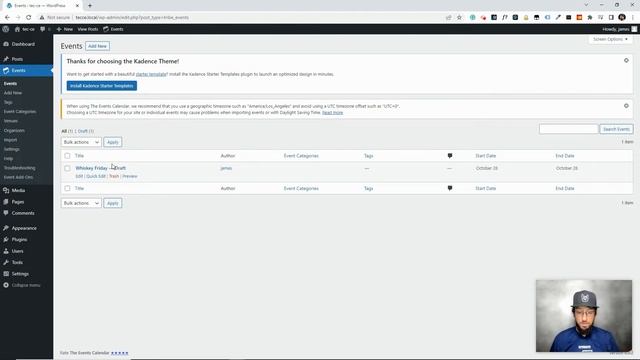Click the bottom Apply button
The width and height of the screenshot is (640, 360).
pyautogui.click(x=112, y=203)
